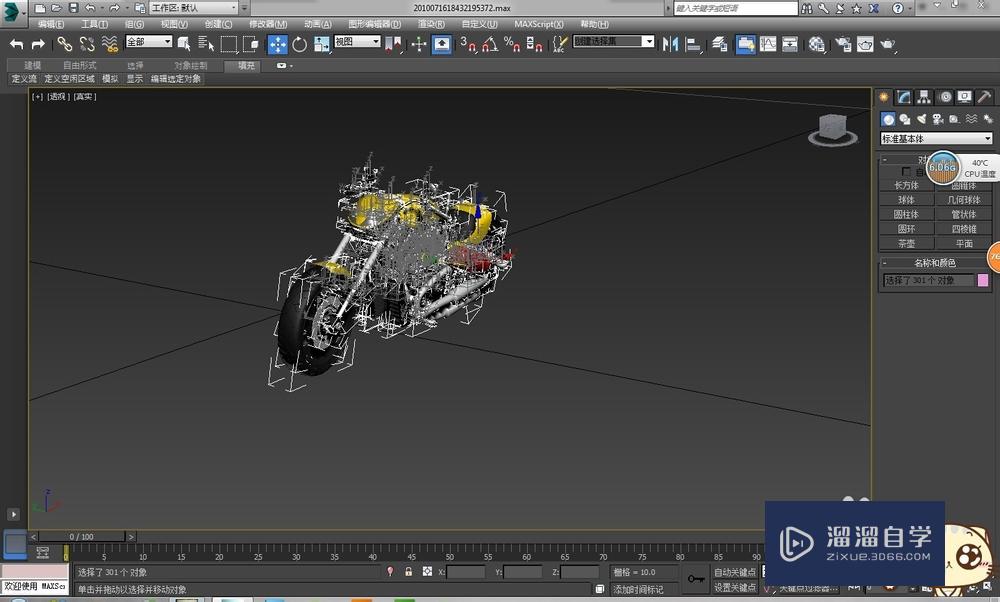
Task: Click the Undo arrow in the toolbar
Action: pyautogui.click(x=15, y=44)
